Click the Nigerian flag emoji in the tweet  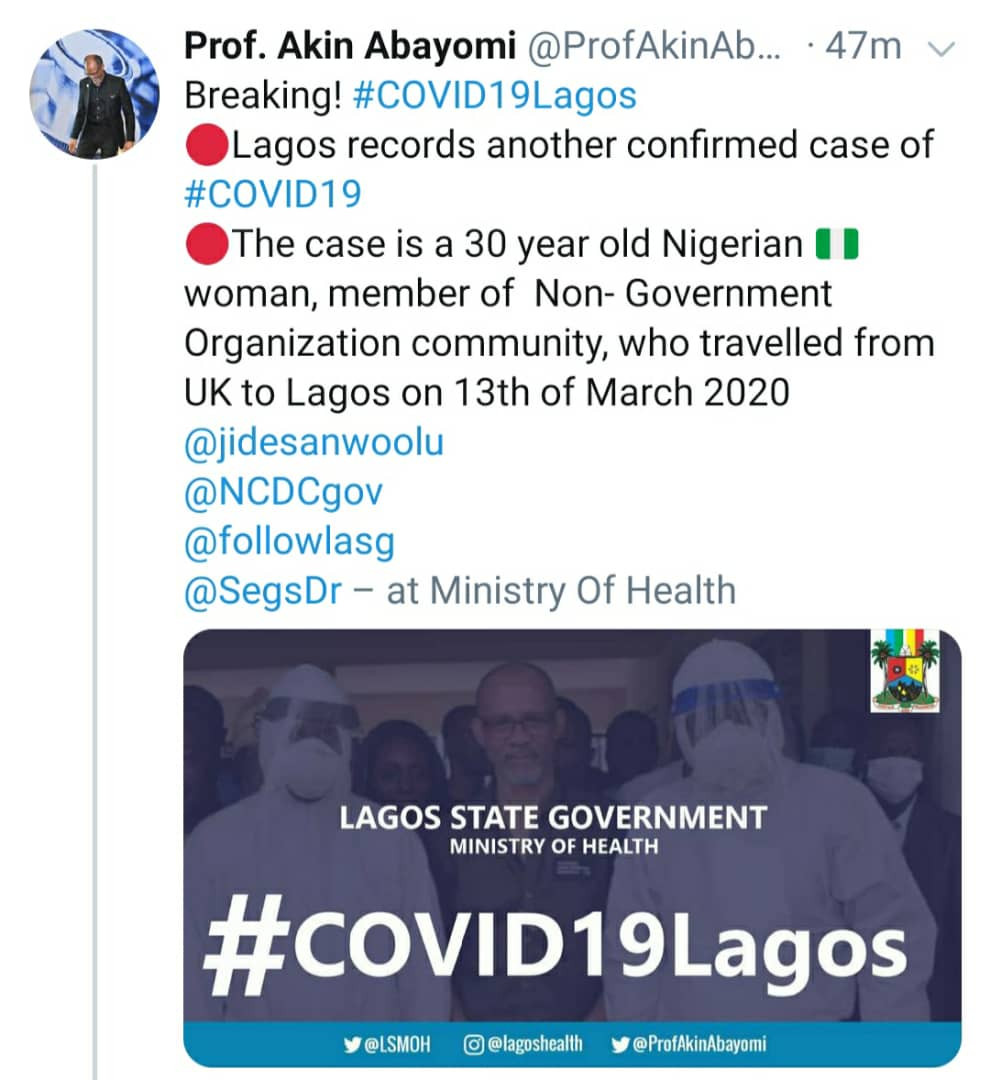837,244
